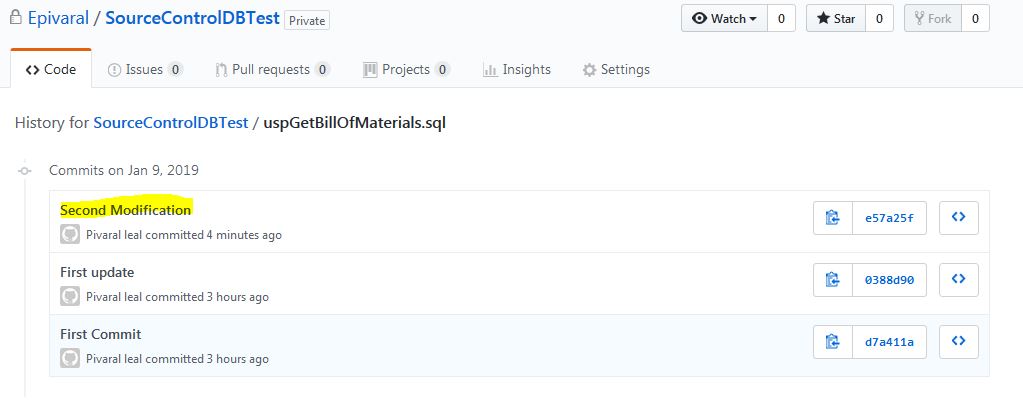Go to the Projects tab

pyautogui.click(x=406, y=69)
